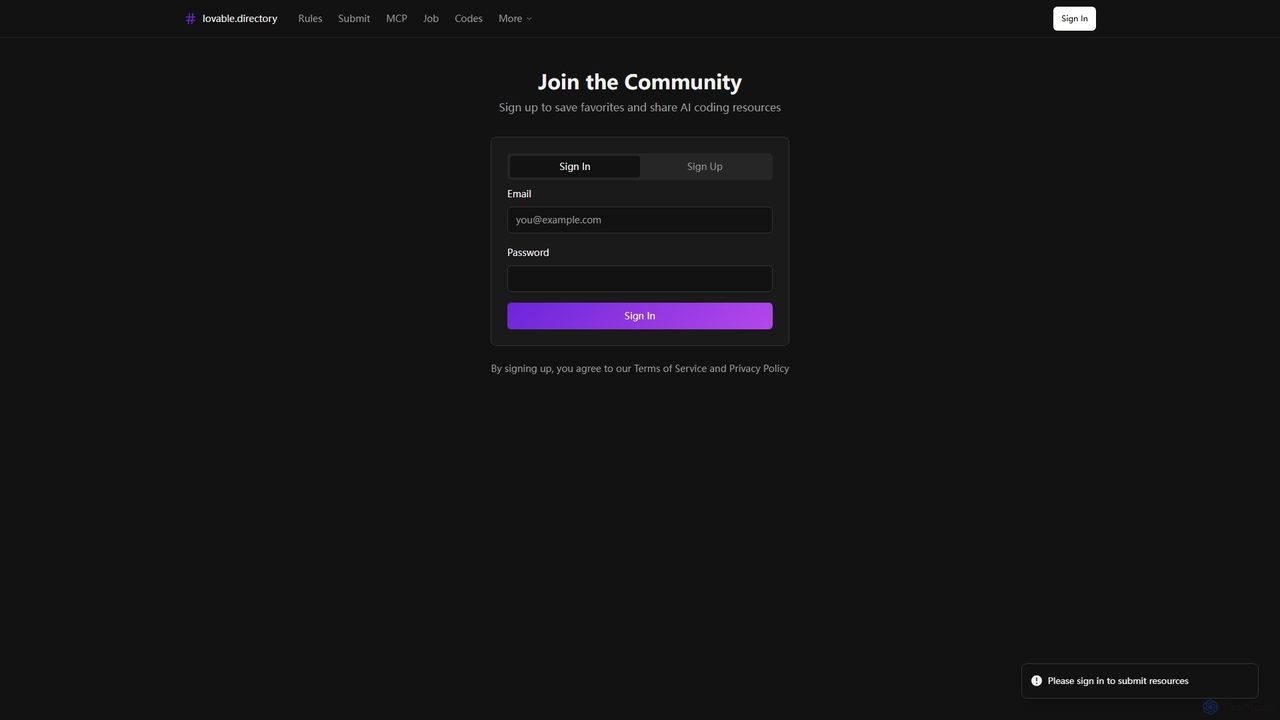Focus the Password input field
1280x720 pixels.
640,279
